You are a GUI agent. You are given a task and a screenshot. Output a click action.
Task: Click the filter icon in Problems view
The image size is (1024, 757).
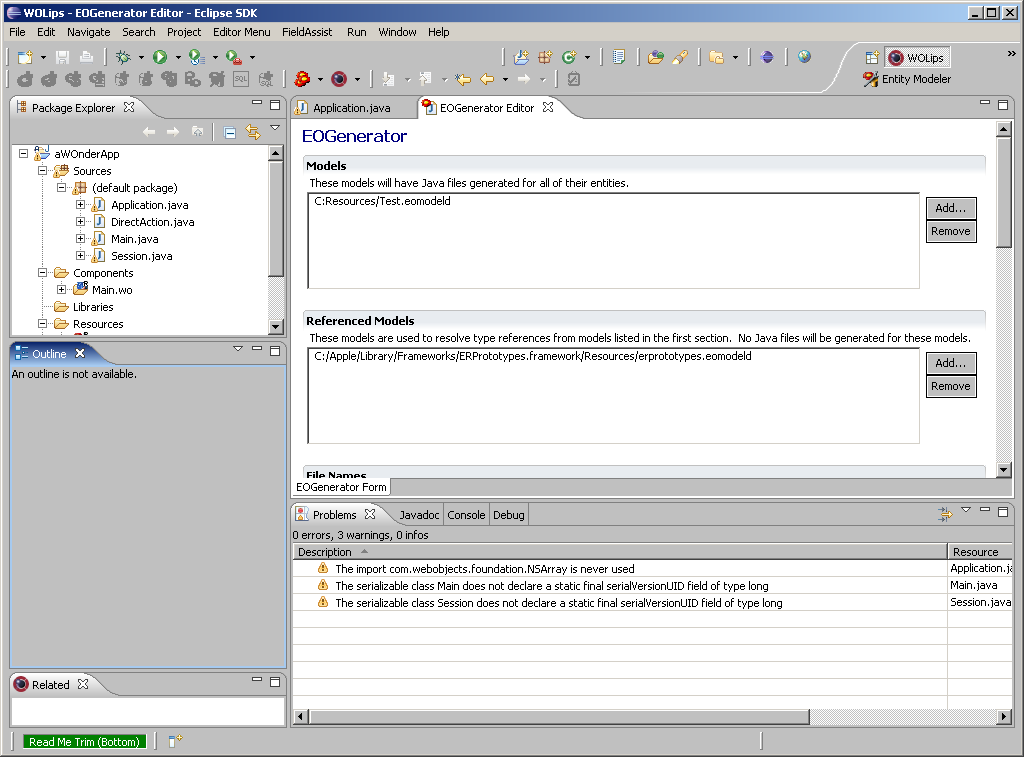(945, 514)
